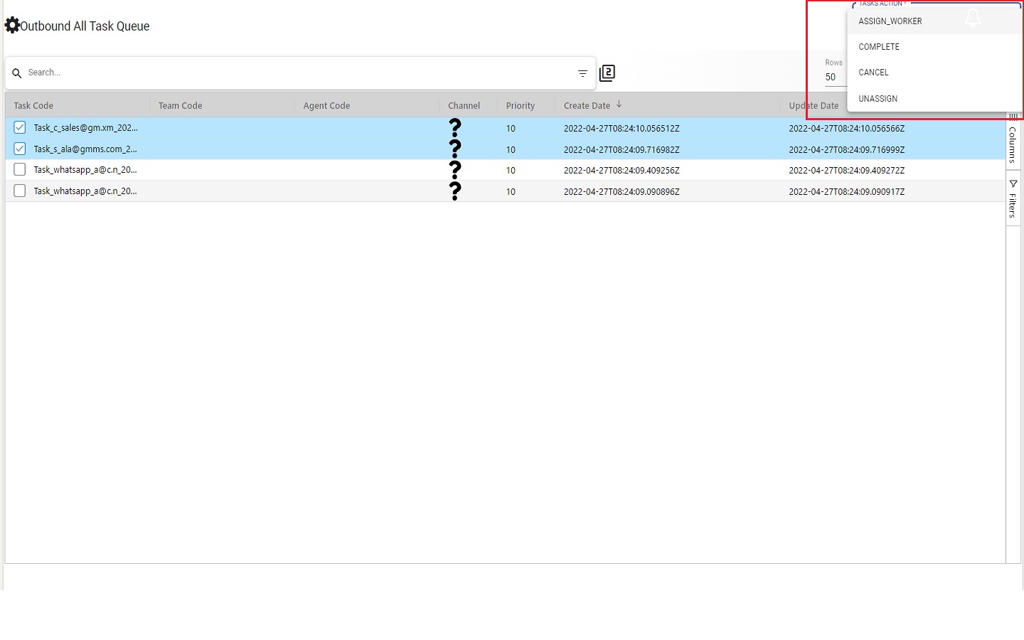Screen dimensions: 1024x640
Task: Click the channel icon in the last row
Action: [455, 191]
